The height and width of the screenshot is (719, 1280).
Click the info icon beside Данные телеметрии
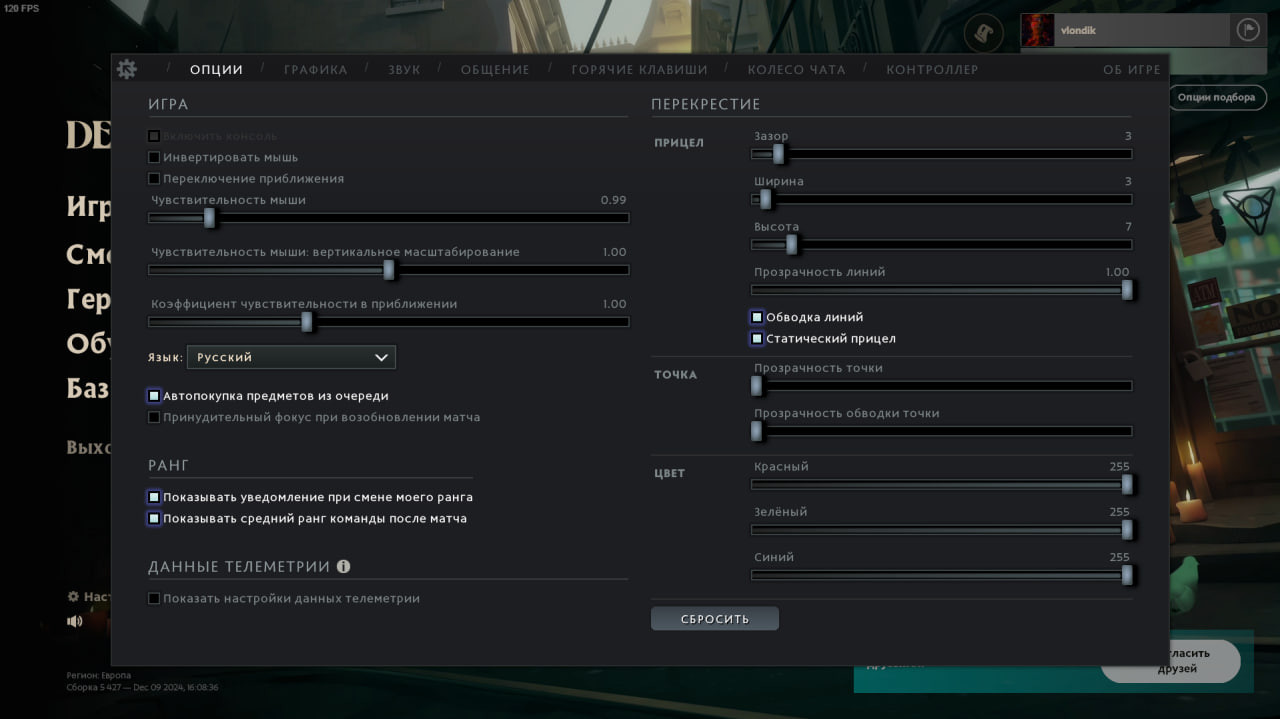[343, 566]
